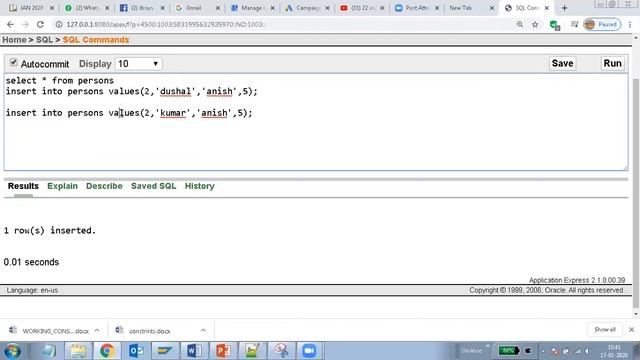Click the word 'dushal' in the editor
The image size is (640, 360).
pos(175,91)
